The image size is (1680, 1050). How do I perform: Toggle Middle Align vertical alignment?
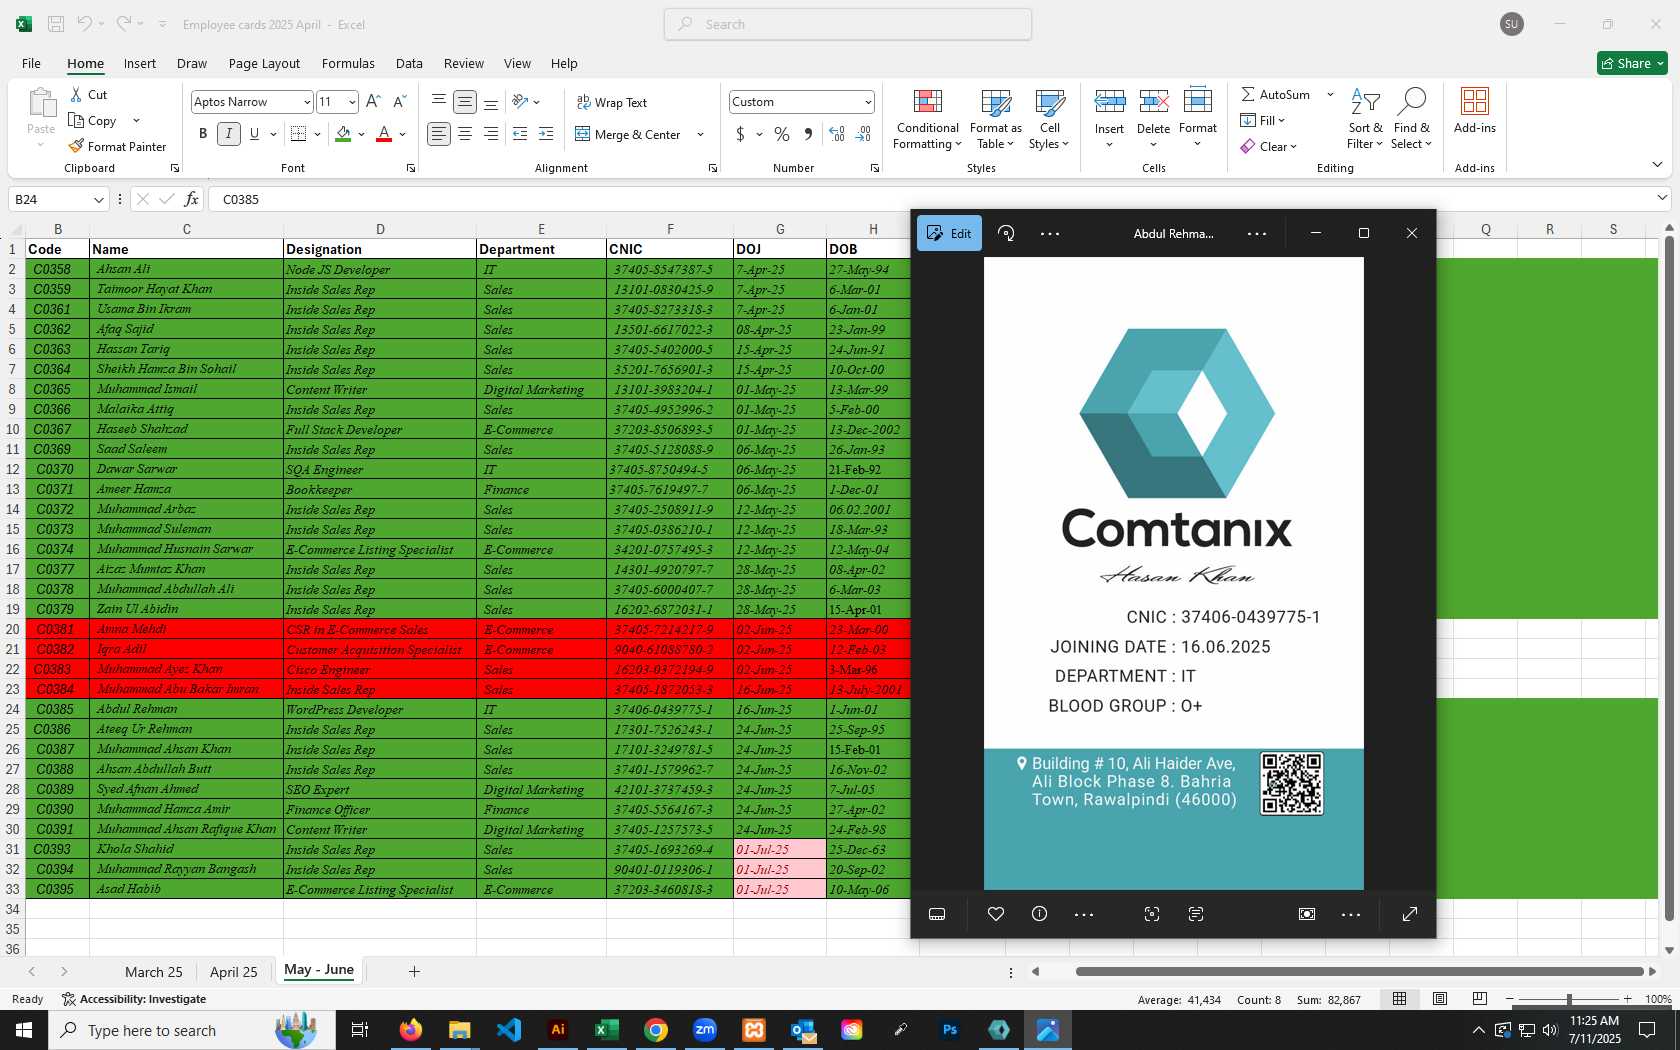[x=465, y=102]
